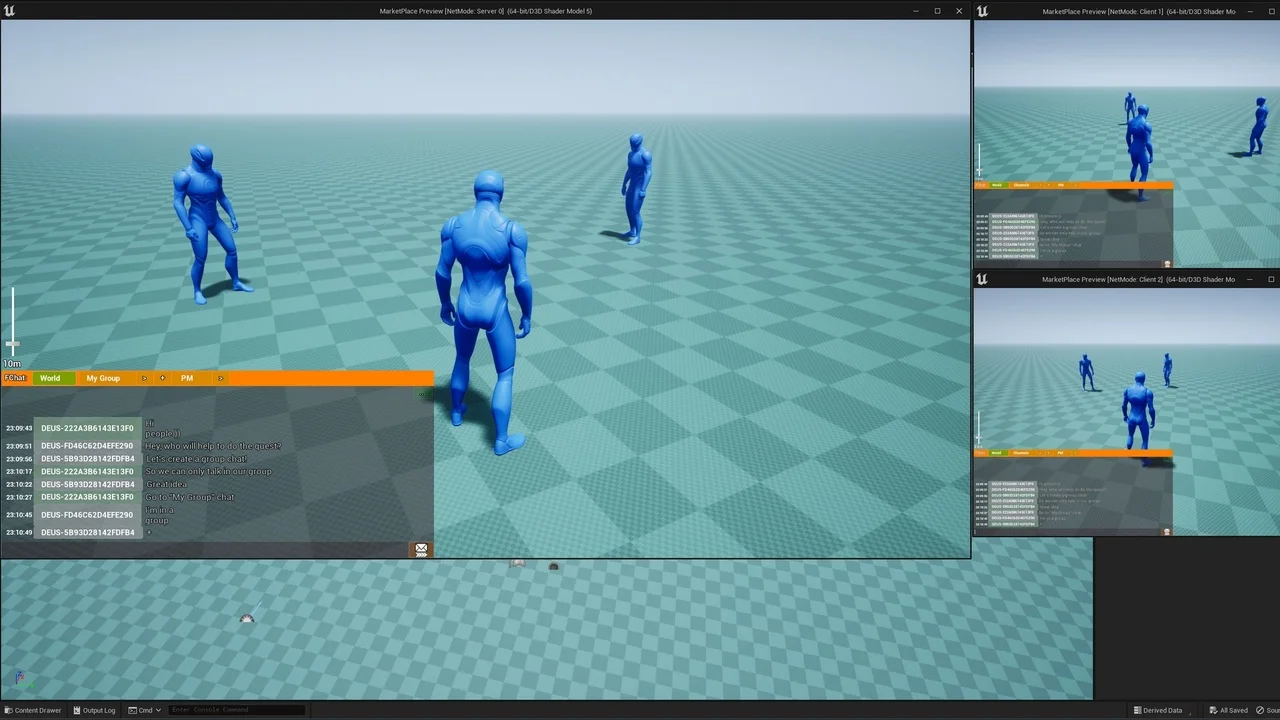Image resolution: width=1280 pixels, height=720 pixels.
Task: Click the Derived Data button in status bar
Action: (x=1158, y=710)
